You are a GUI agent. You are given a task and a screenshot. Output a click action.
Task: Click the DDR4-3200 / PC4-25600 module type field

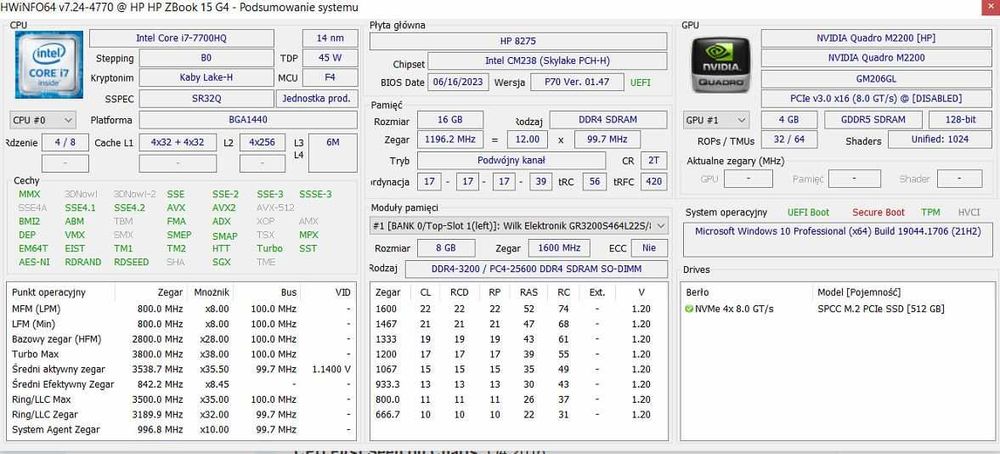pos(537,269)
